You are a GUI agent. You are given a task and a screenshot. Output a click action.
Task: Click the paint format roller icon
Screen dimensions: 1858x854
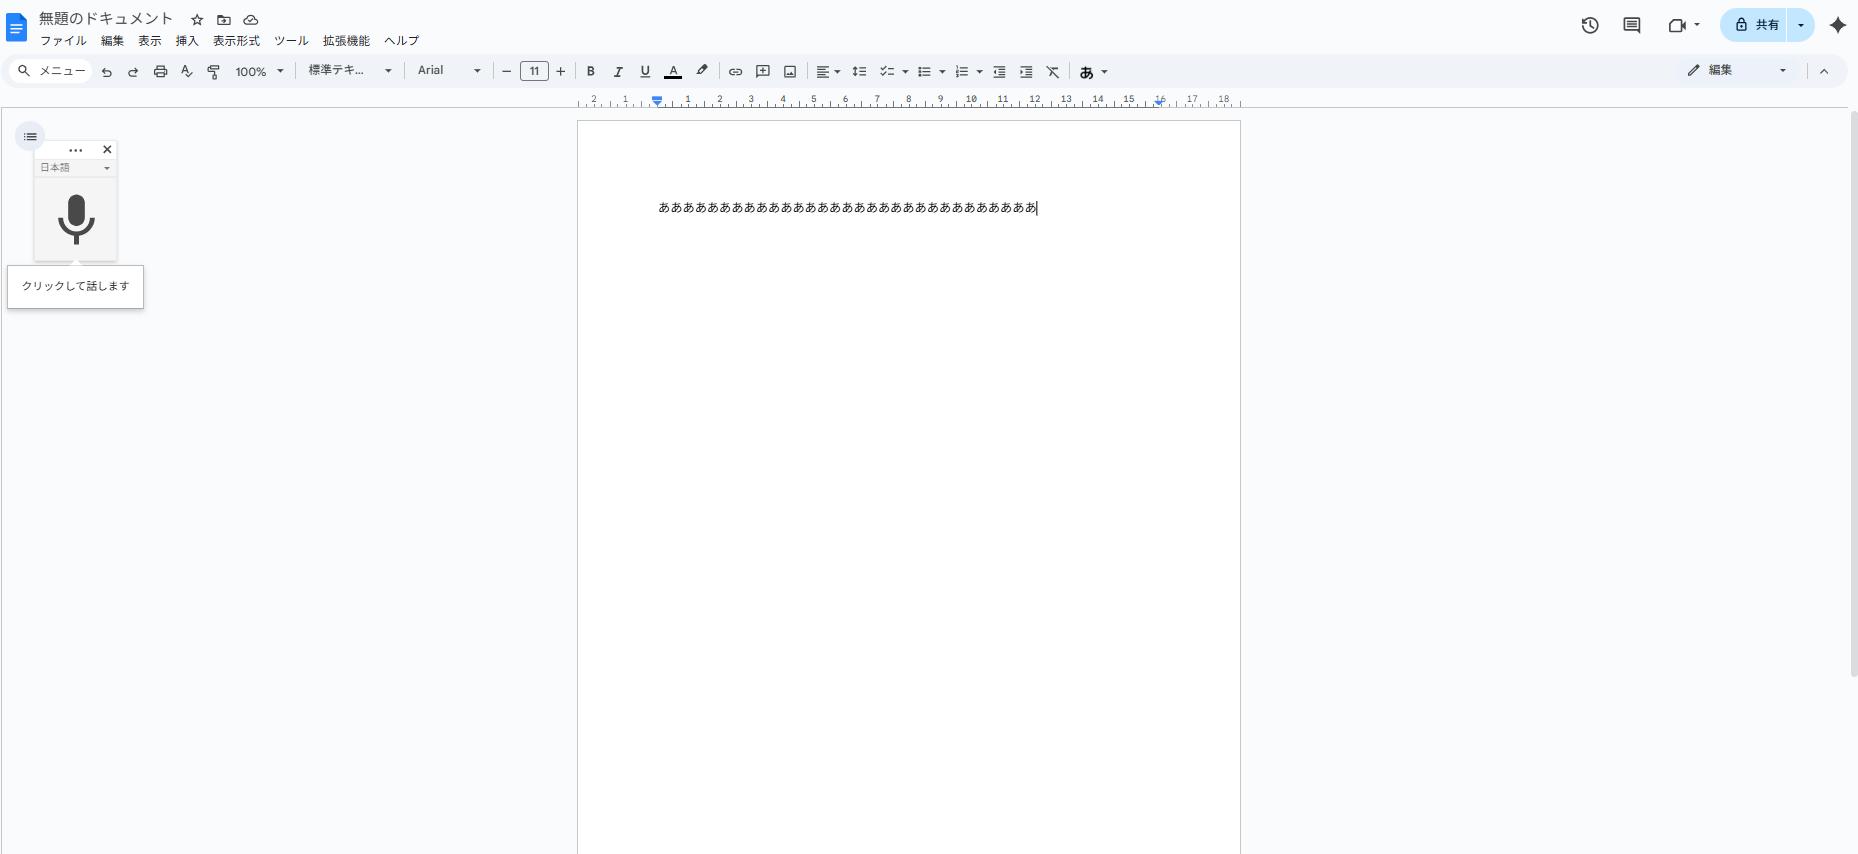[x=213, y=72]
